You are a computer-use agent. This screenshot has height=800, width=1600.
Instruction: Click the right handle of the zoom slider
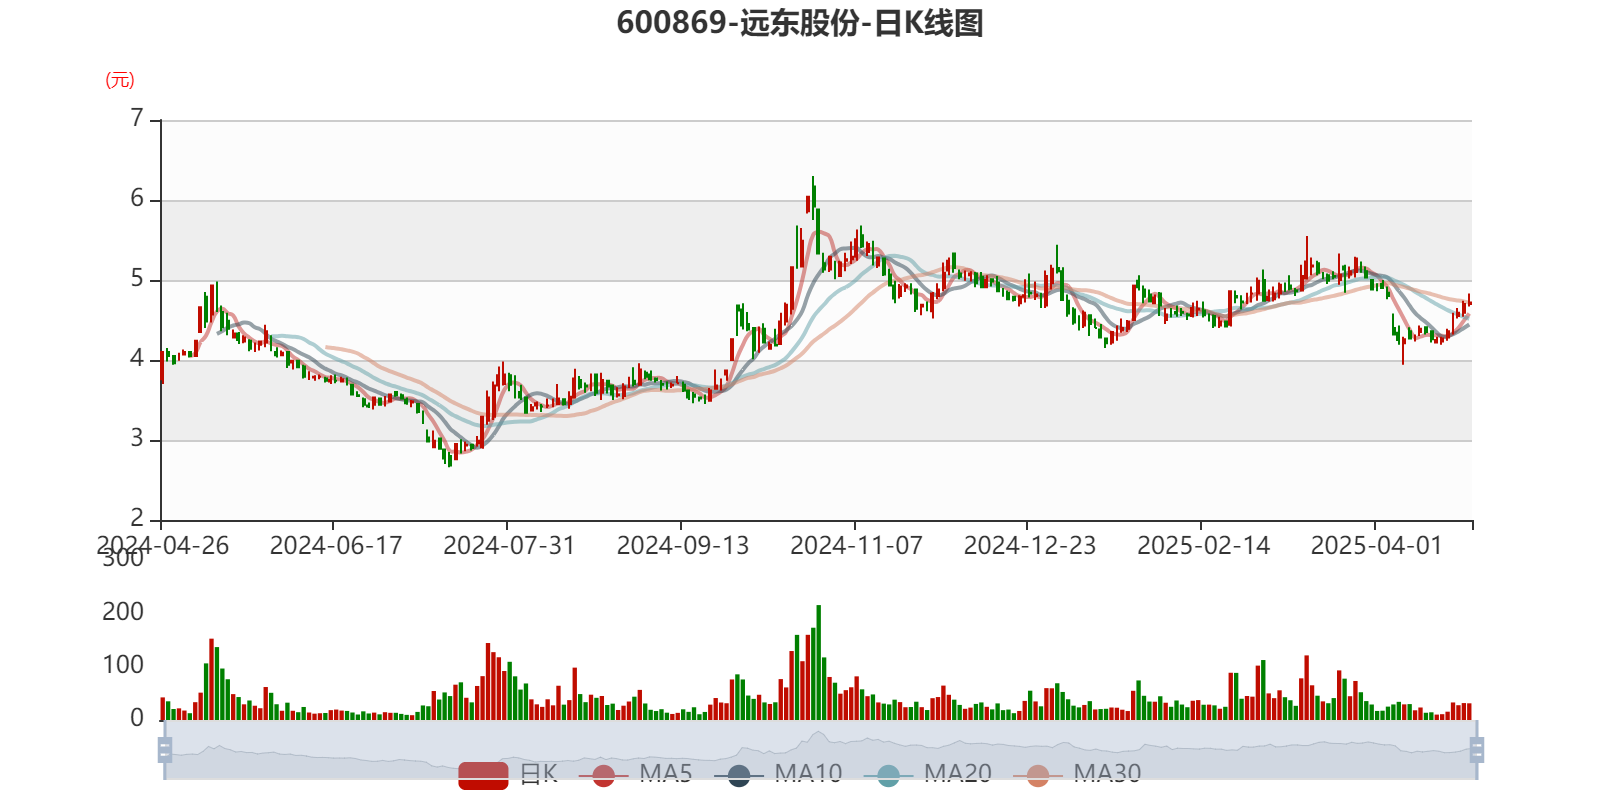coord(1478,749)
